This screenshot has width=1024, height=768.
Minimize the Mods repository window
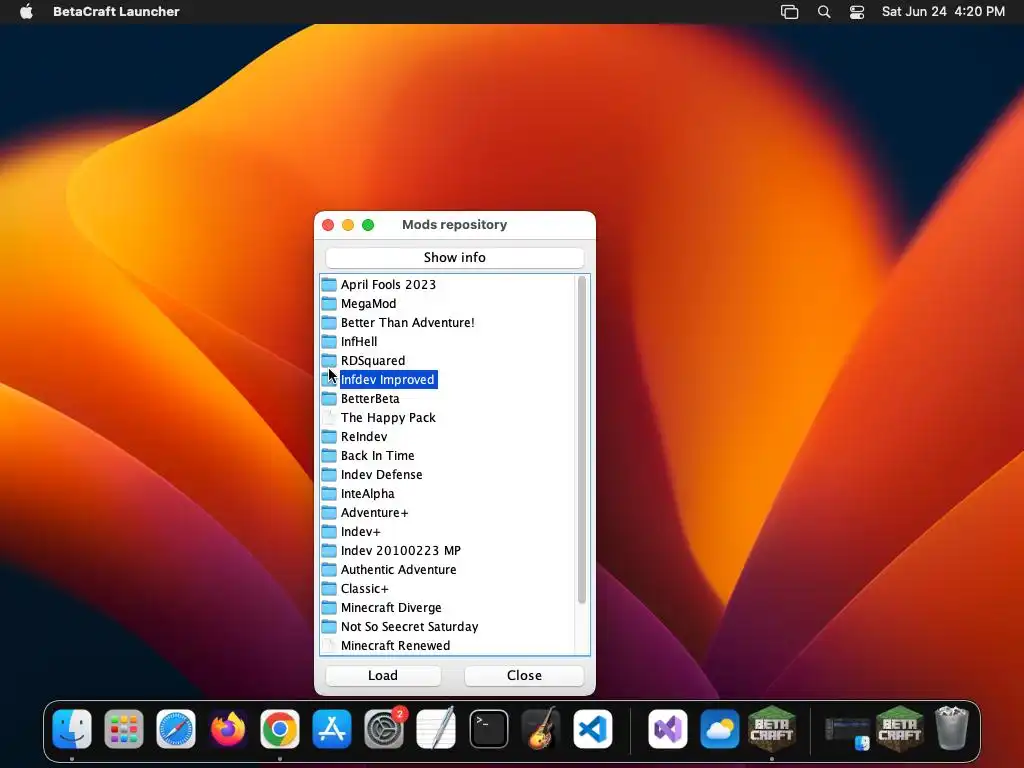pyautogui.click(x=348, y=225)
